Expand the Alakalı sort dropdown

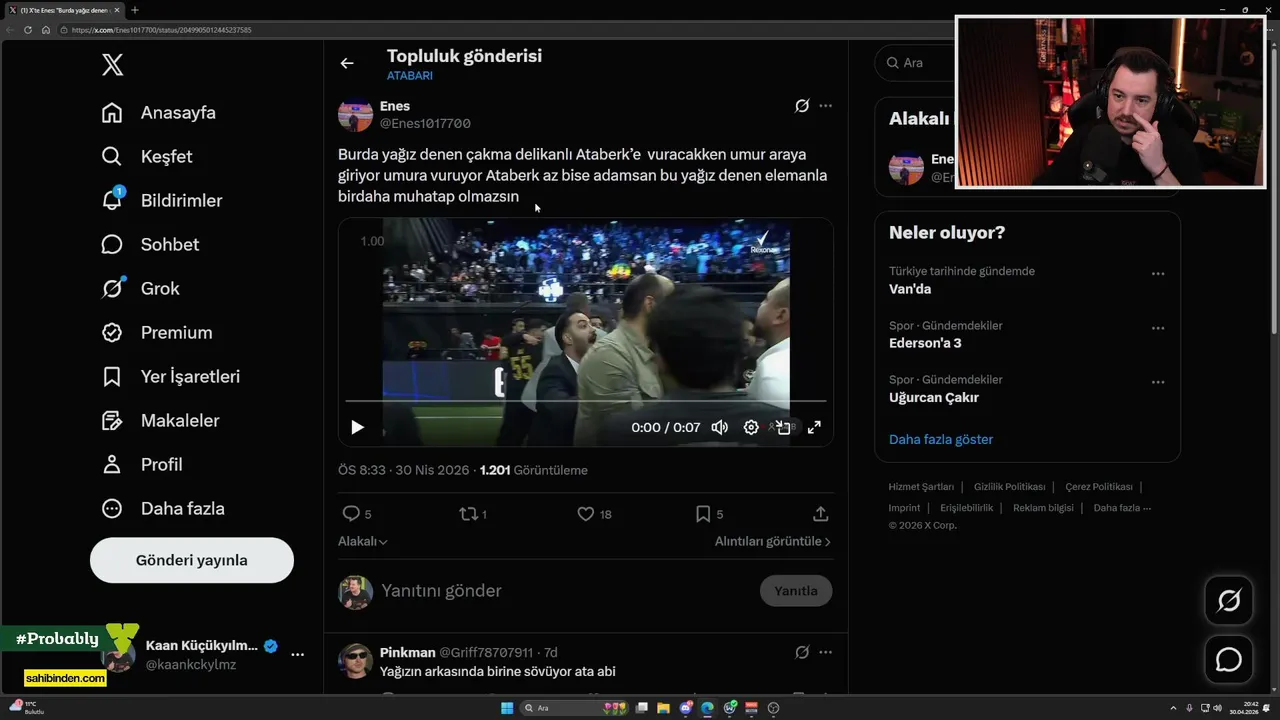(x=363, y=541)
